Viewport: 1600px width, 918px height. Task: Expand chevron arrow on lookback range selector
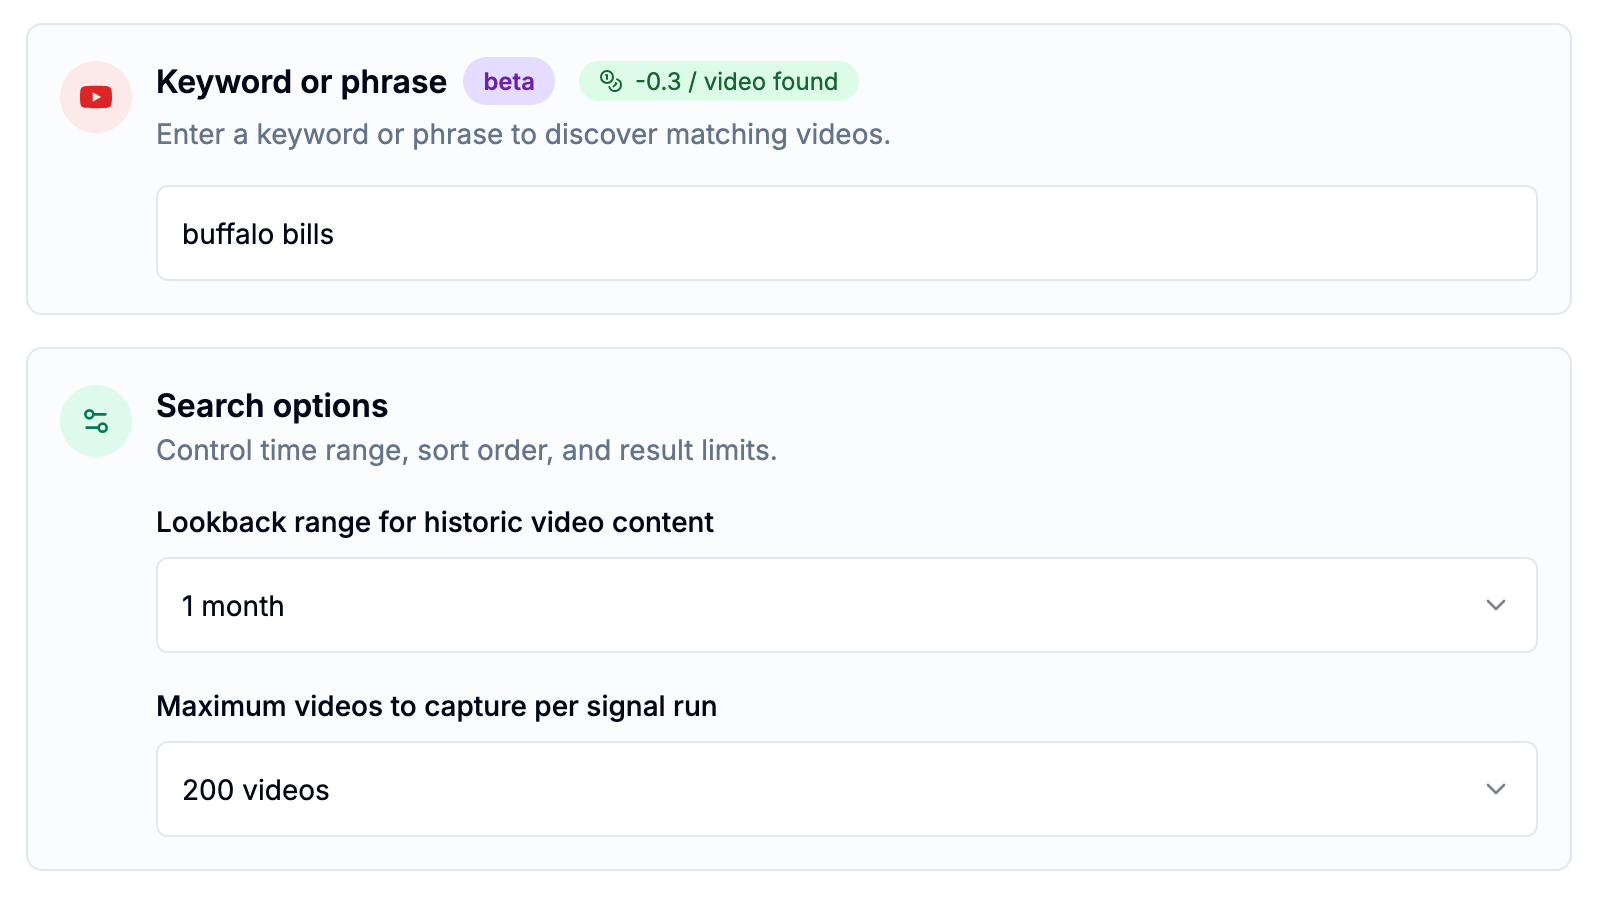(1496, 605)
